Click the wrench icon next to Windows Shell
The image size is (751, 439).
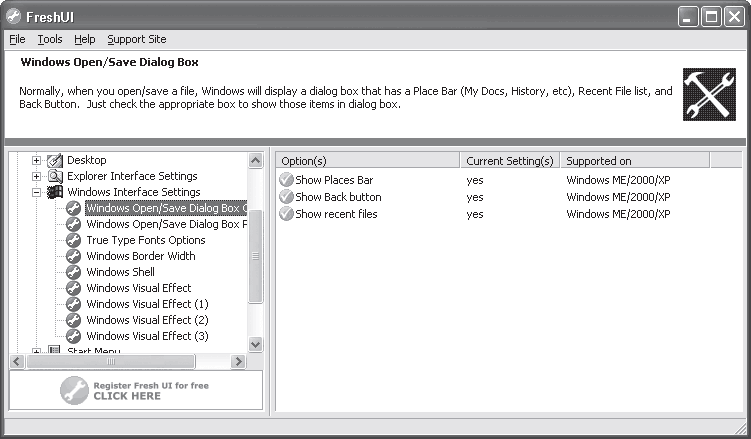point(73,272)
